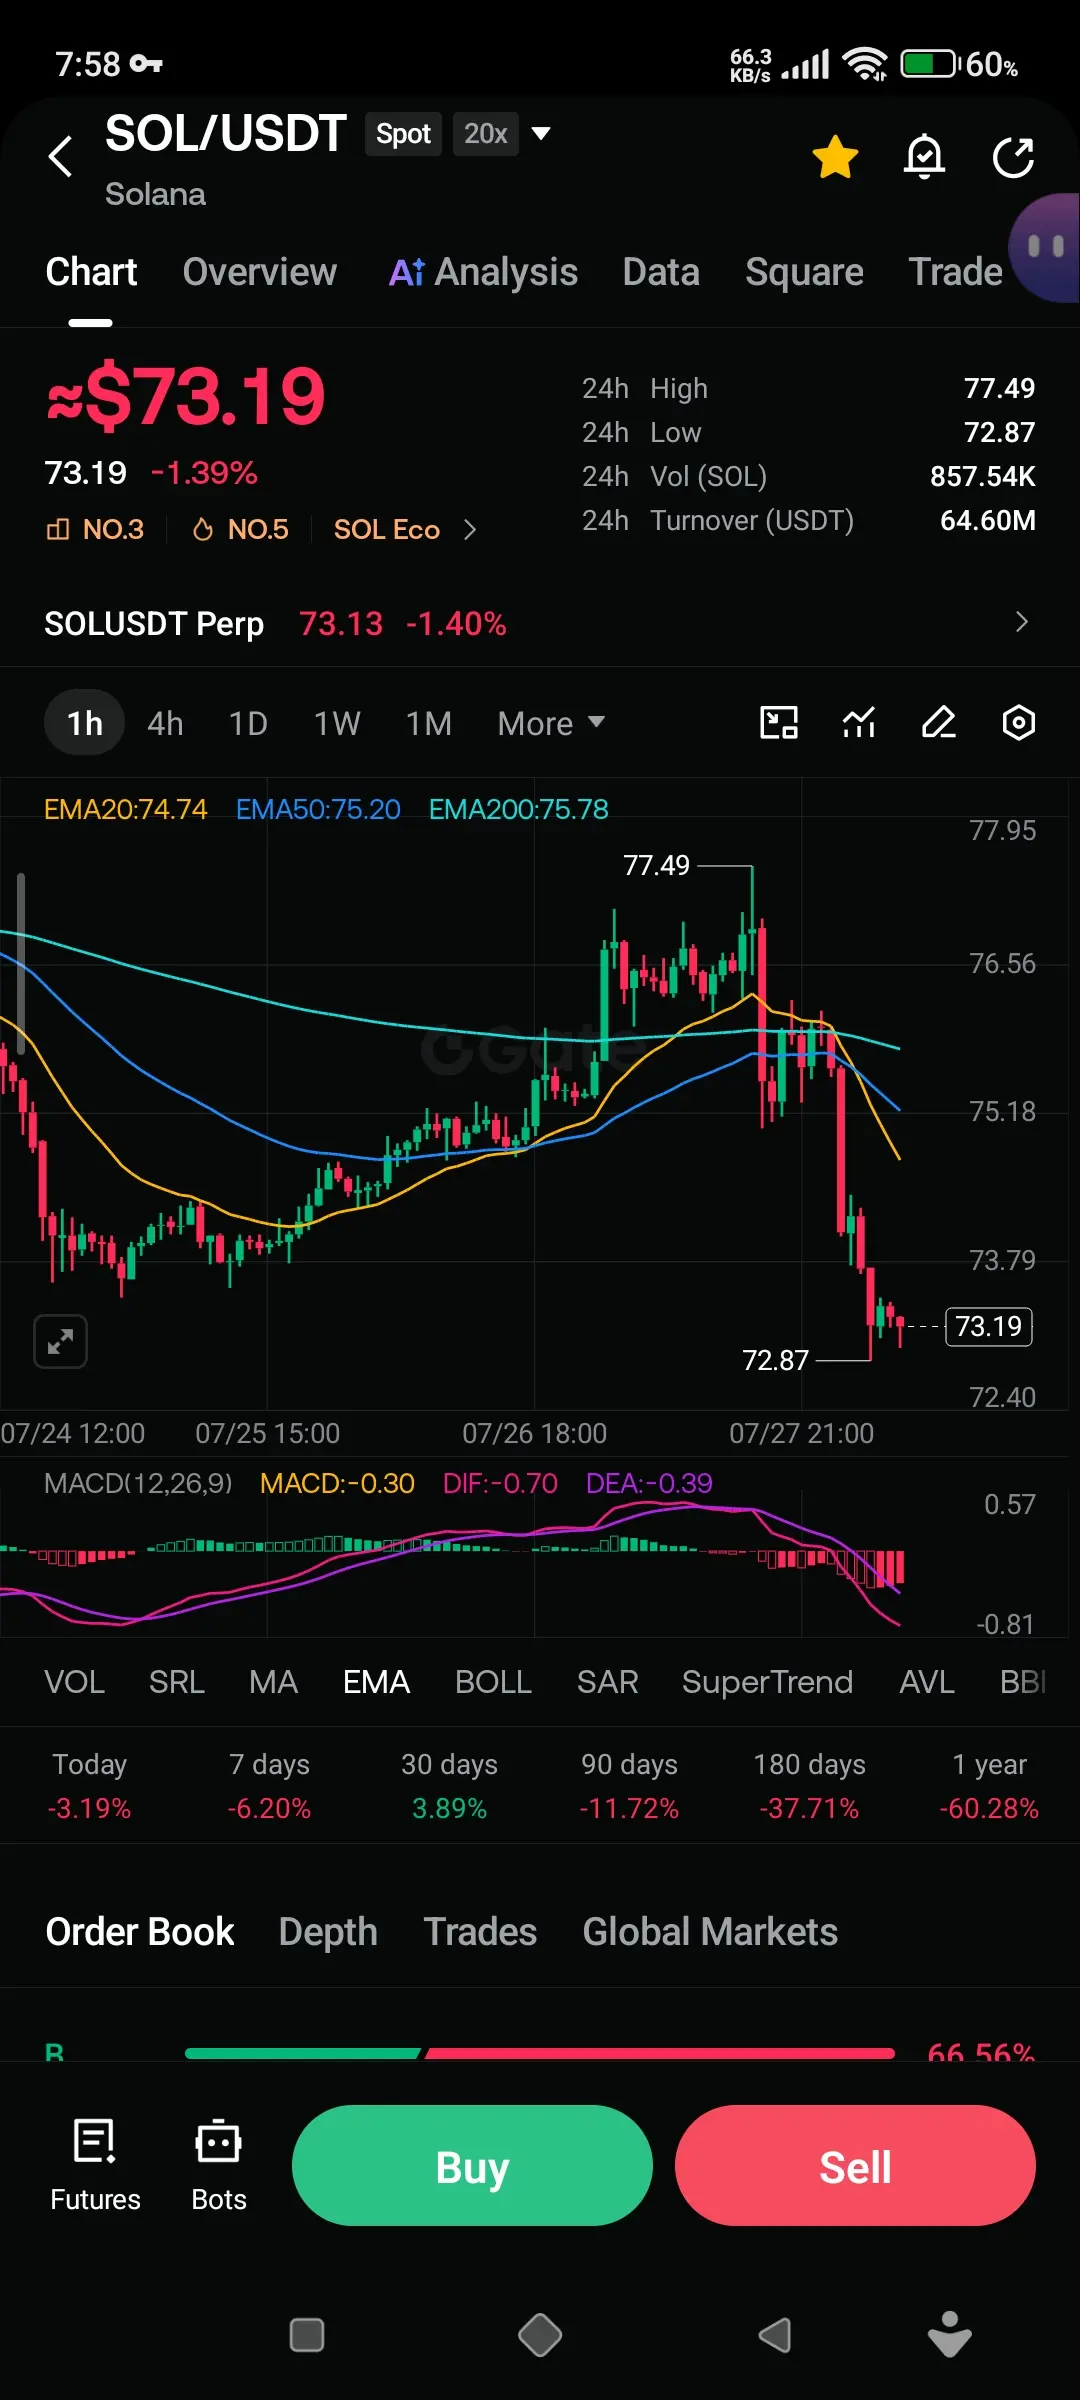Open NO.3 ranking tag

coord(96,529)
